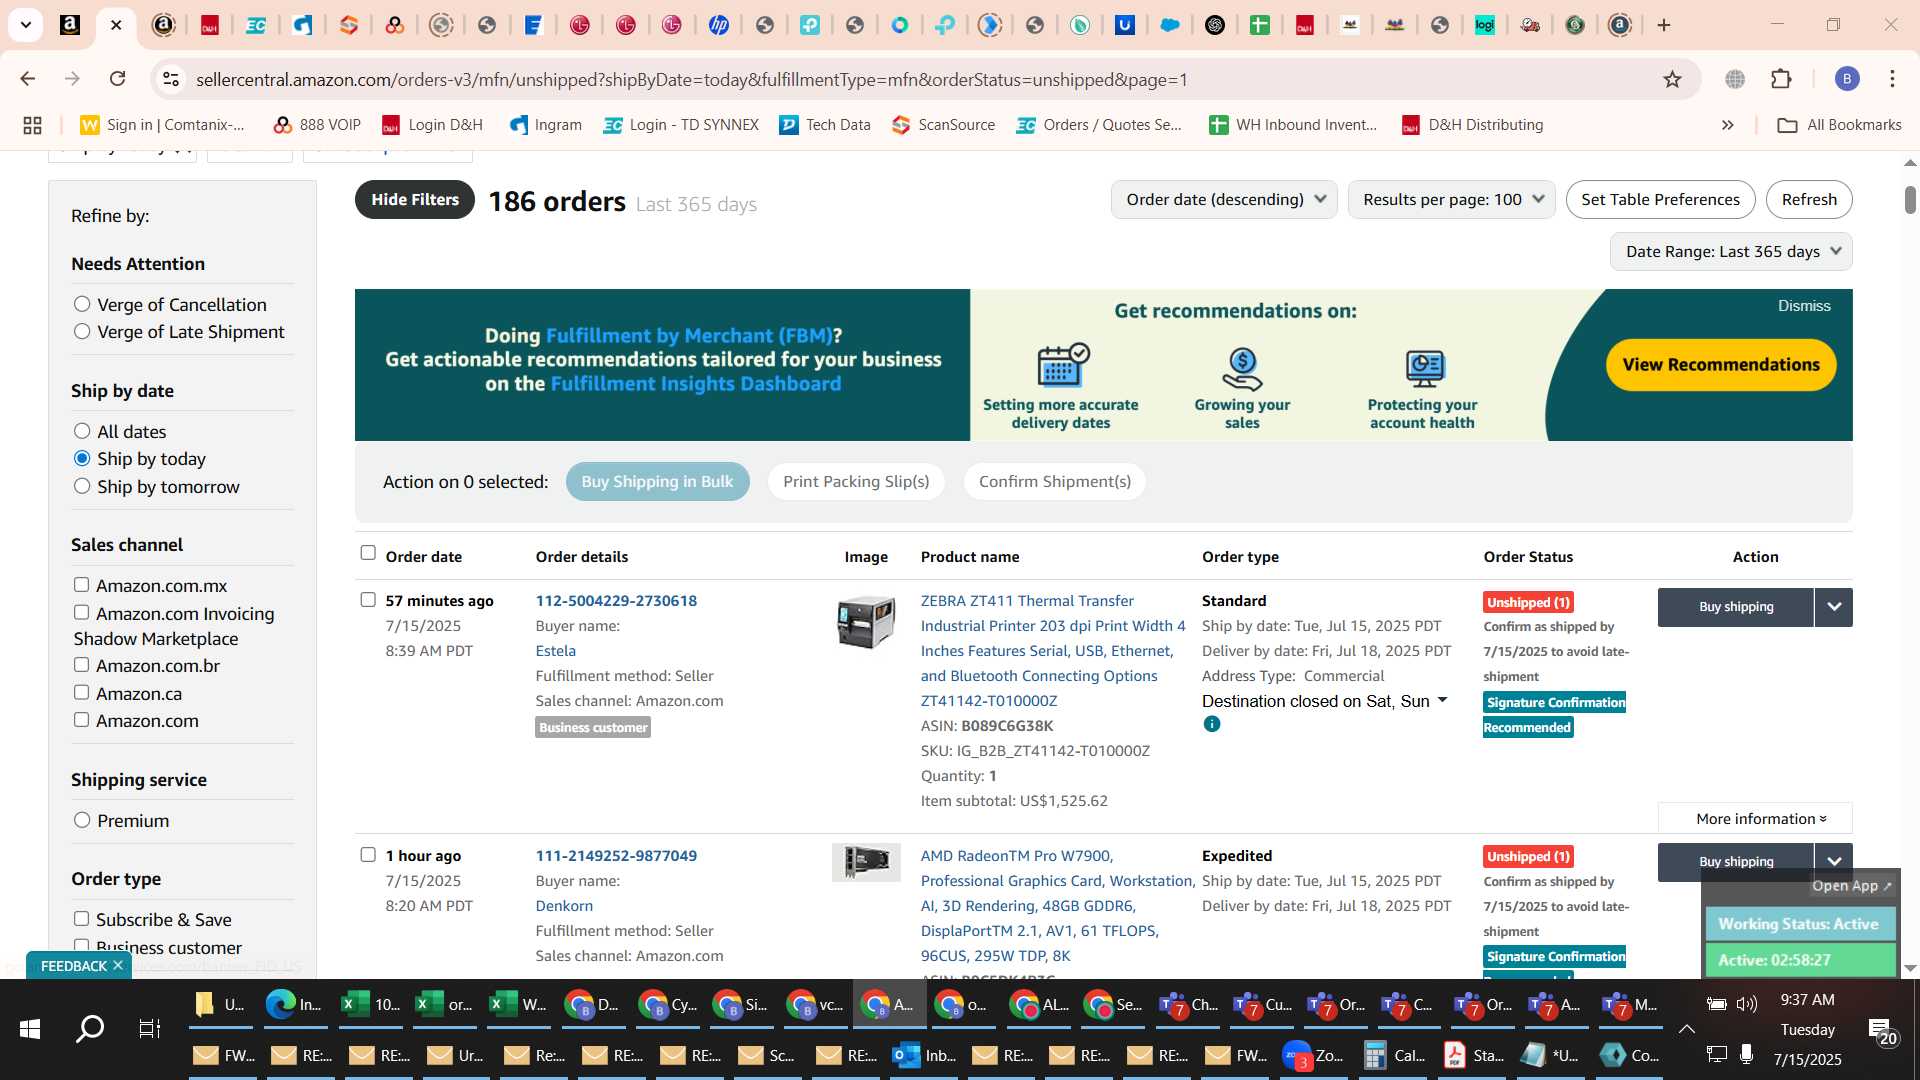Check the Subscribe & Save order type

(81, 918)
